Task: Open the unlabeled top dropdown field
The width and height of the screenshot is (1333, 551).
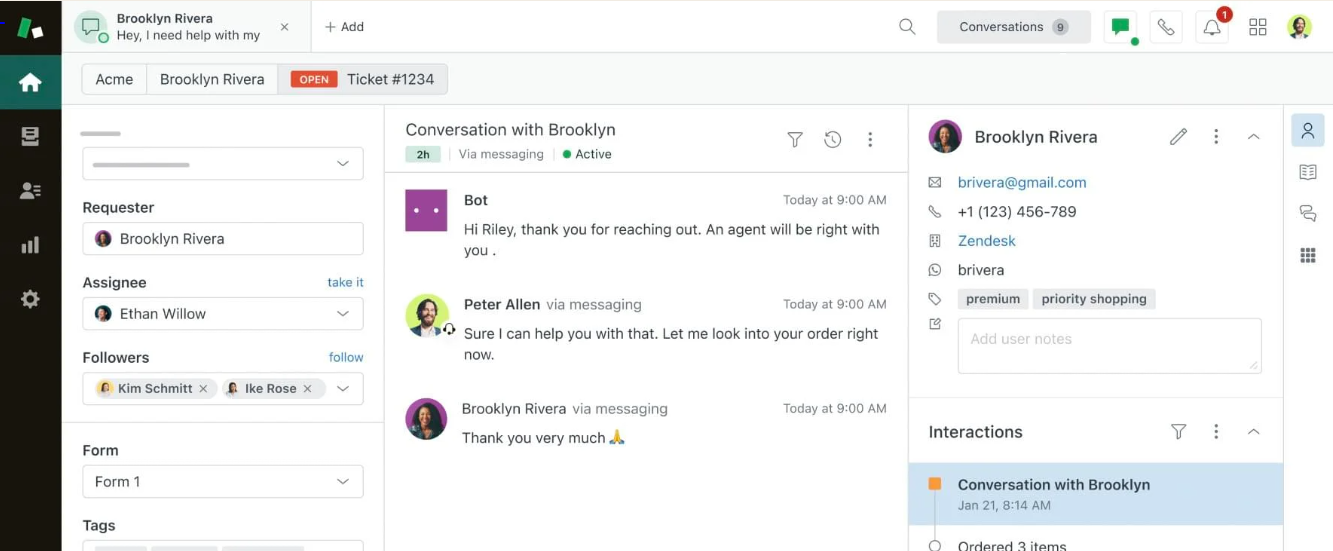Action: (223, 164)
